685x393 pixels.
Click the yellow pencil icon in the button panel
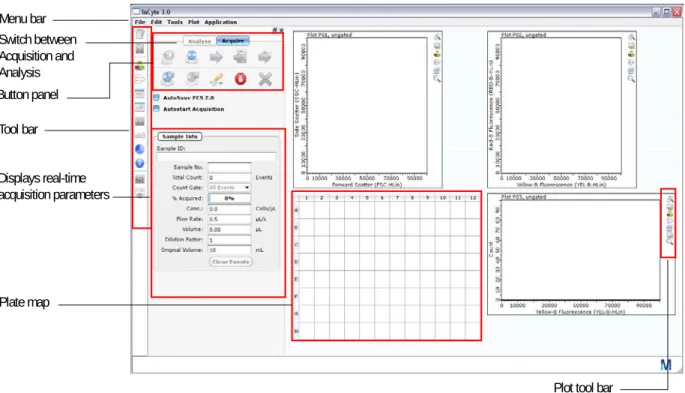216,79
